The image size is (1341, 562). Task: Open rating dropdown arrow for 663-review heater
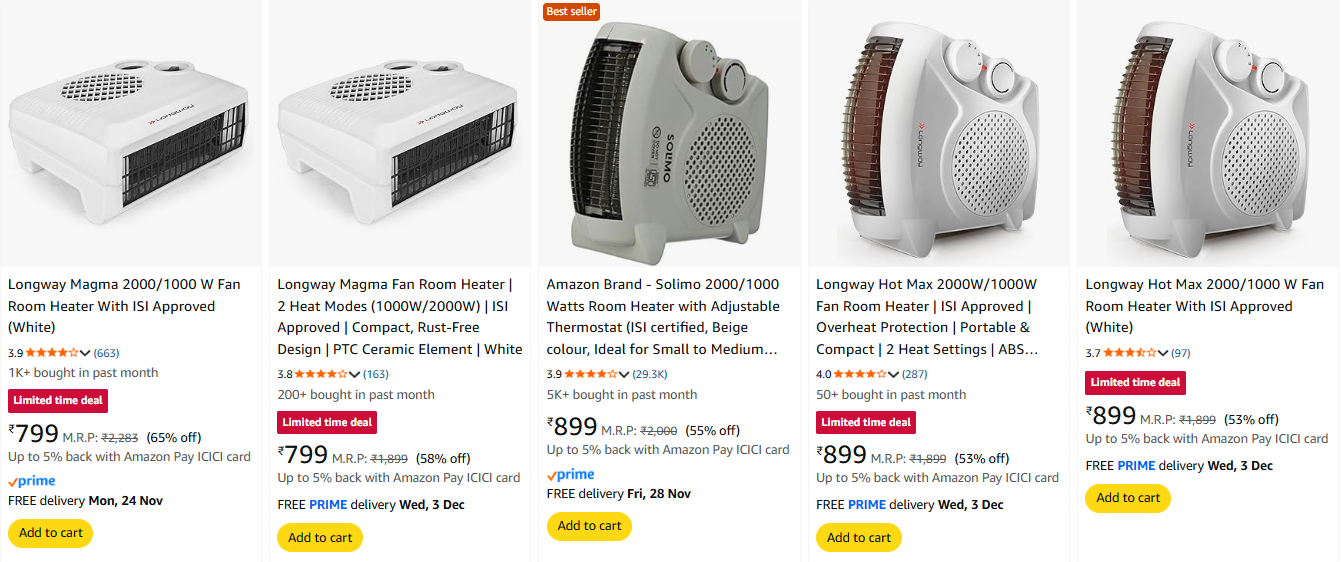click(x=85, y=353)
